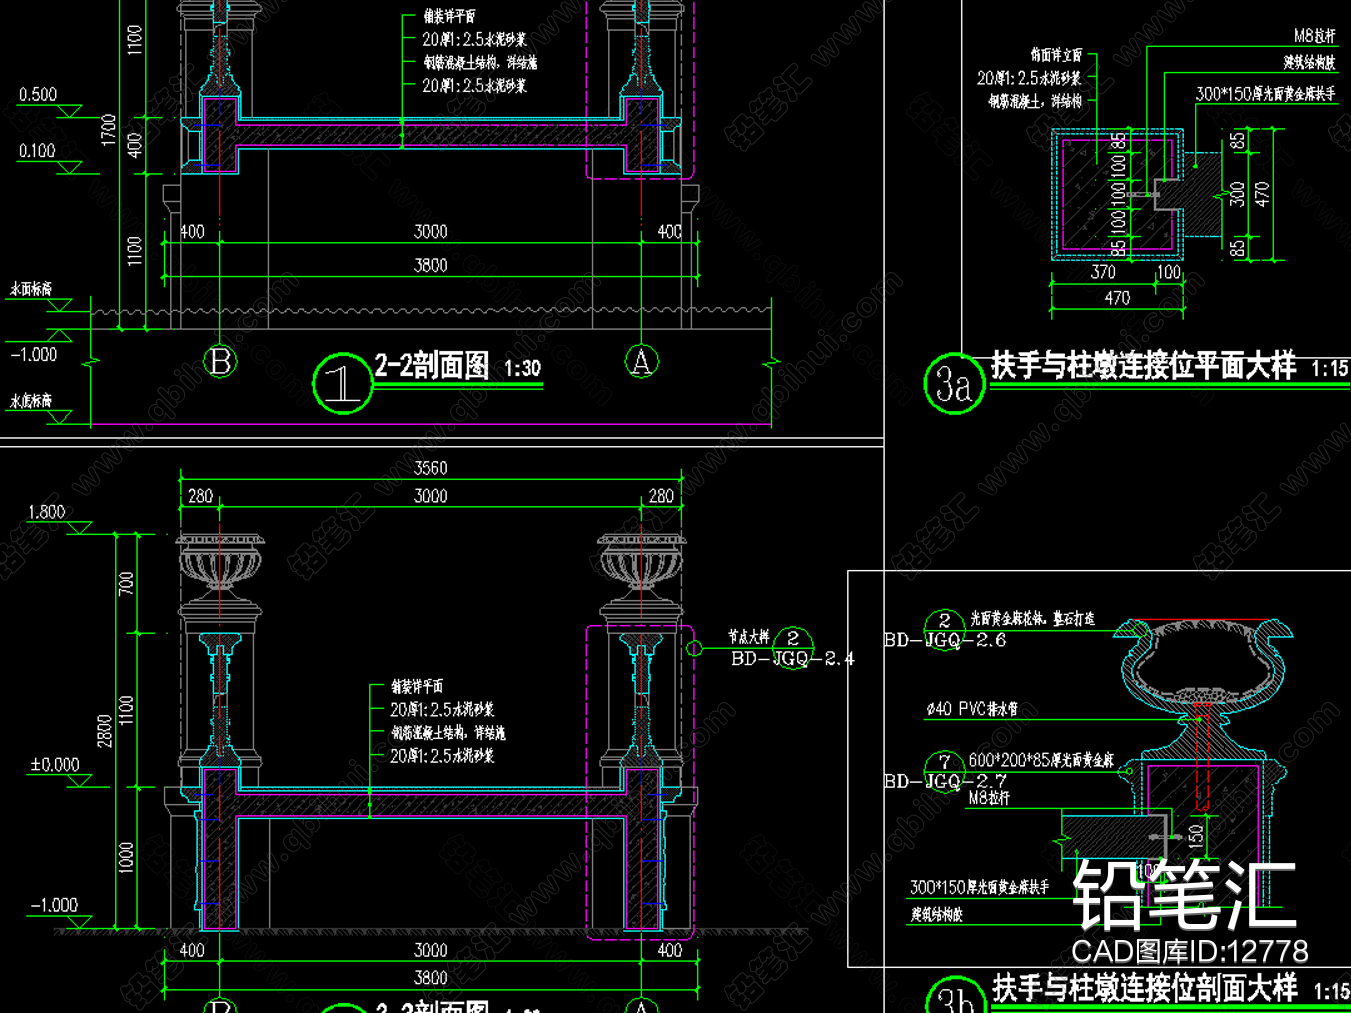The height and width of the screenshot is (1013, 1351).
Task: Select the BD-JGQ-2.4 reference text
Action: point(793,658)
